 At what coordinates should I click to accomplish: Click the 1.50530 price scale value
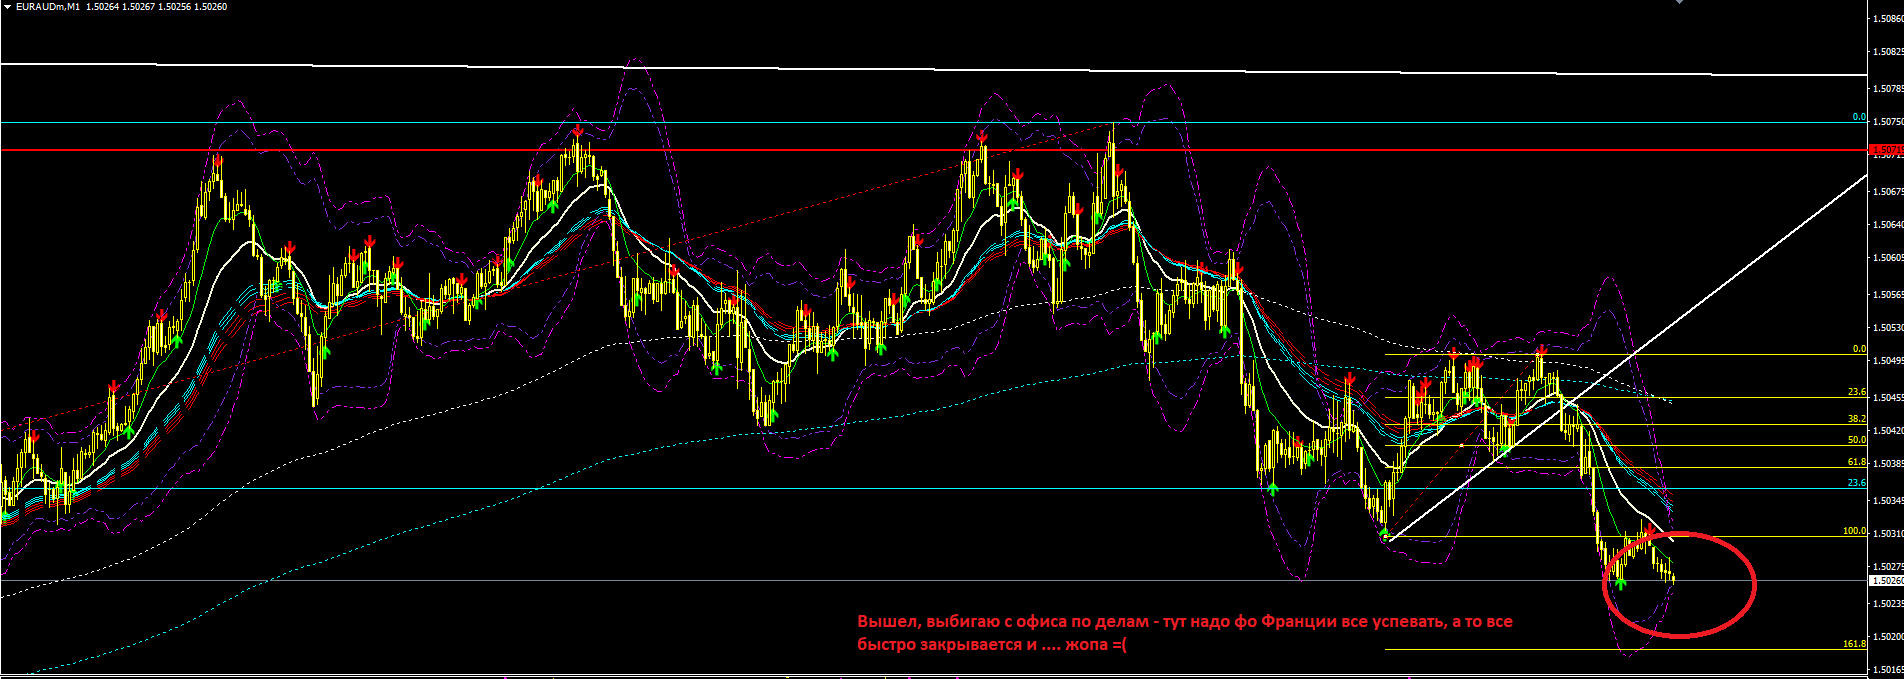(1888, 328)
